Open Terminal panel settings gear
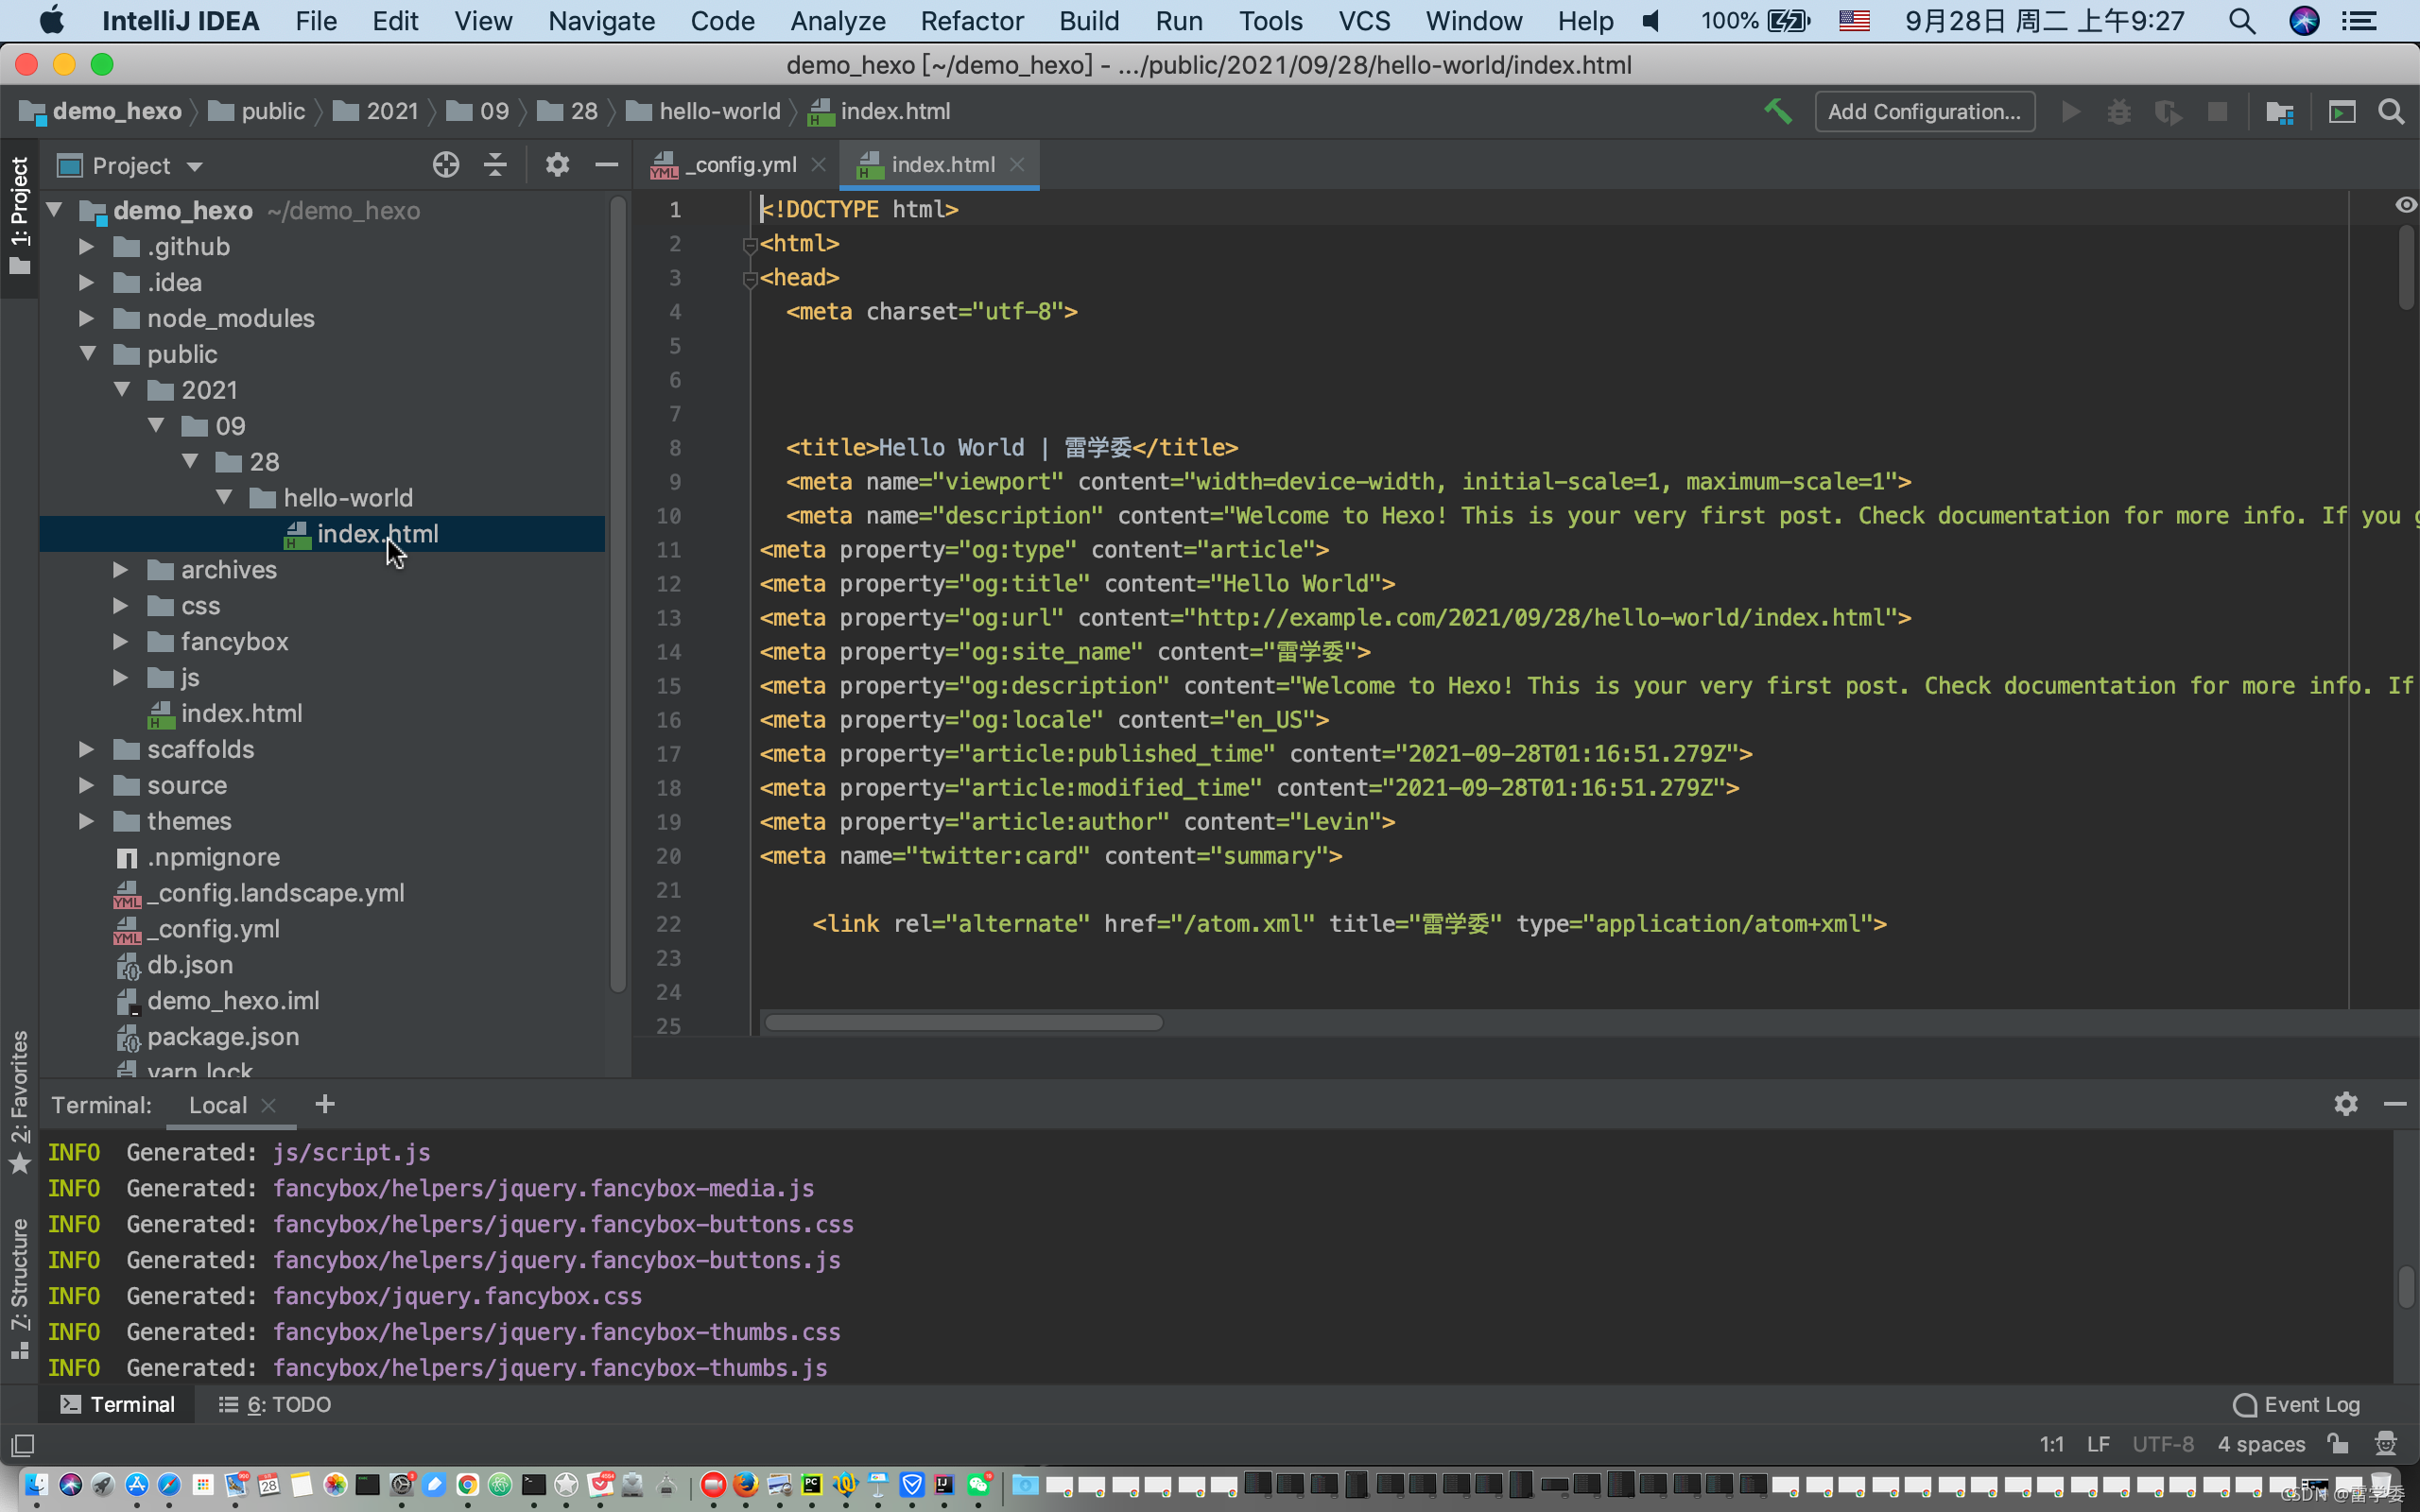This screenshot has height=1512, width=2420. tap(2345, 1104)
